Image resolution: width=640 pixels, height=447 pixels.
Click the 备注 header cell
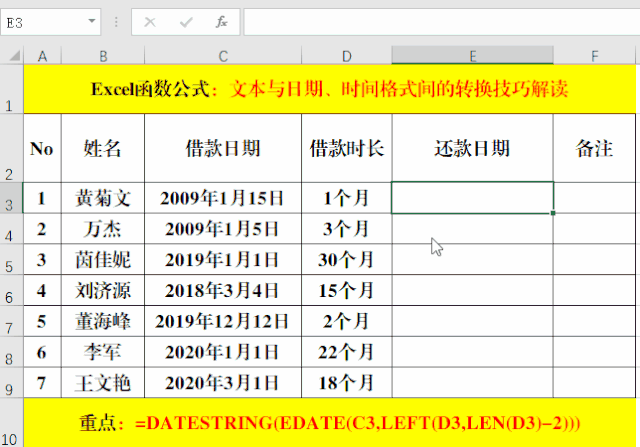point(594,148)
